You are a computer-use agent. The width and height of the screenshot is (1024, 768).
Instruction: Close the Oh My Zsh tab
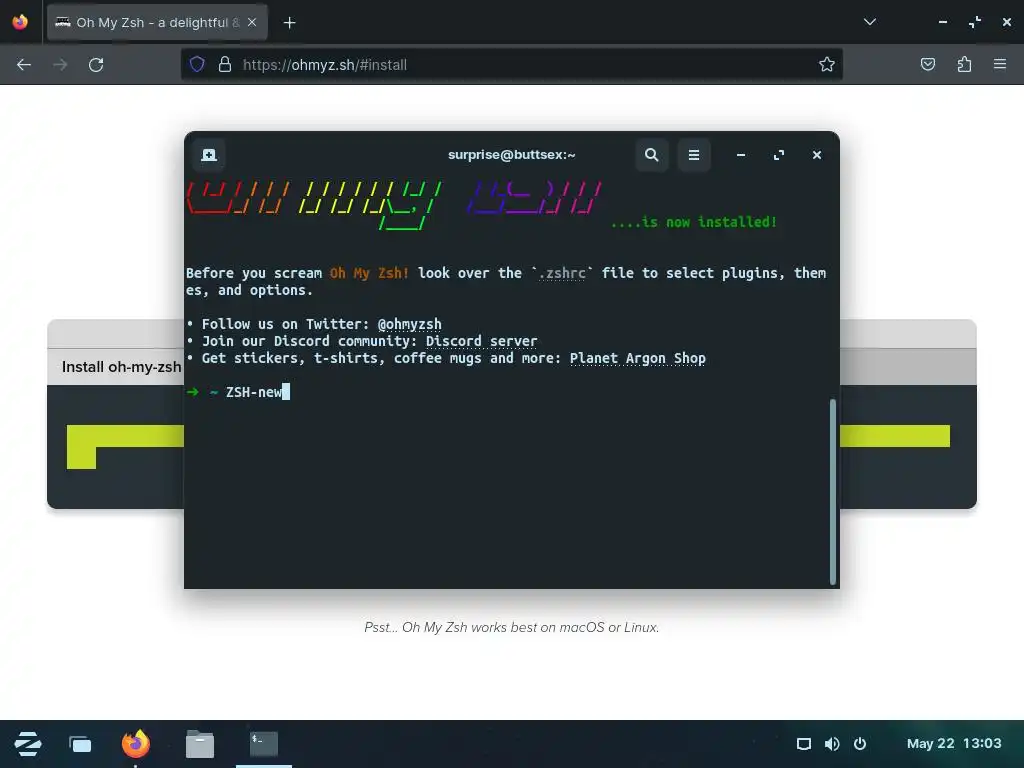(x=252, y=22)
